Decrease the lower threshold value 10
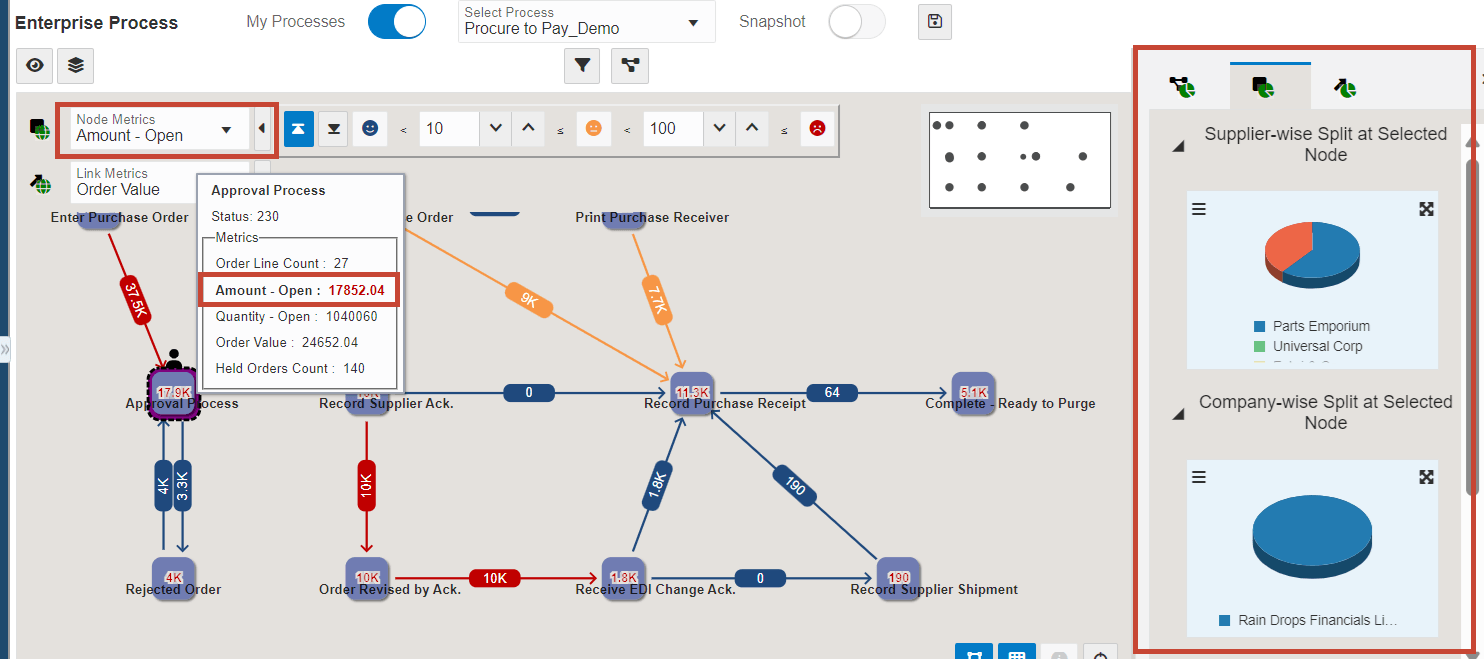The image size is (1484, 659). click(x=495, y=128)
